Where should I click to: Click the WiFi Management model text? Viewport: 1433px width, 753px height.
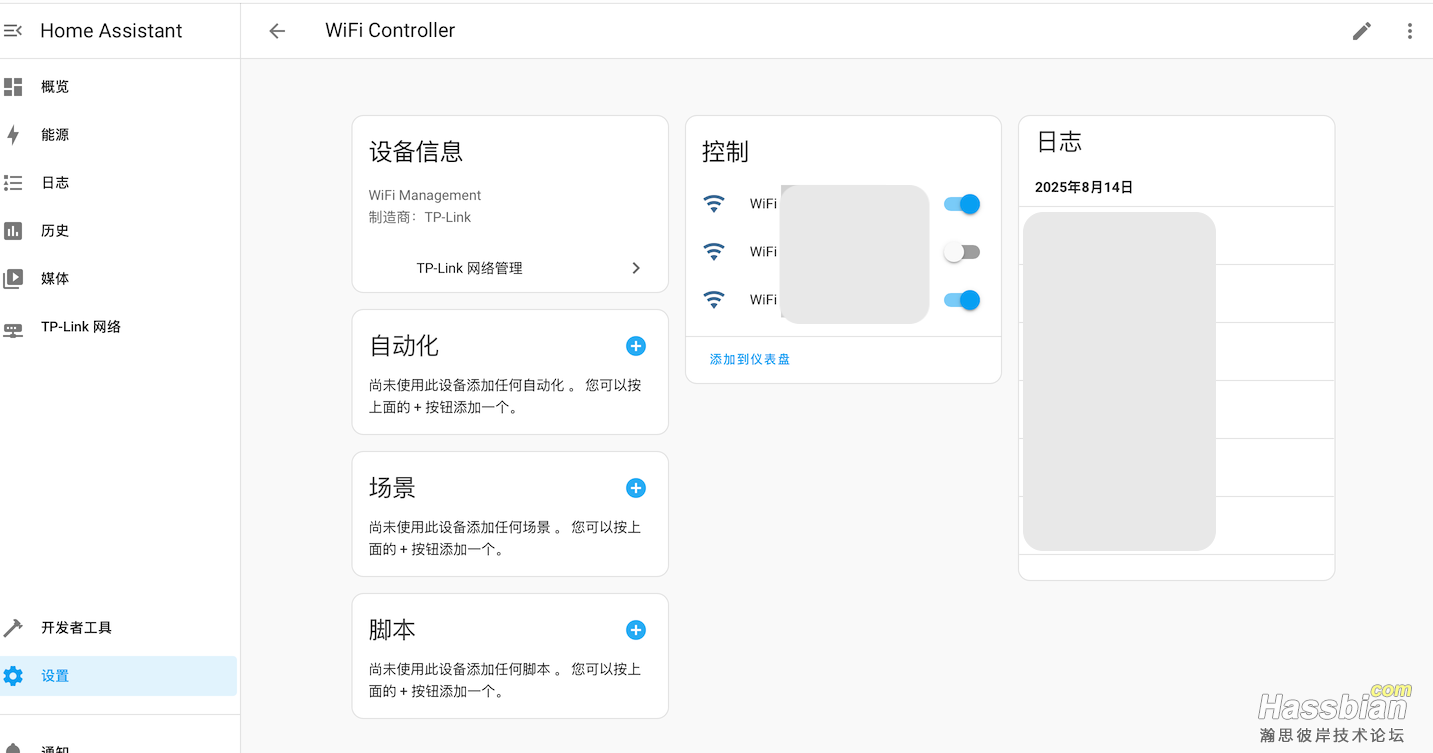coord(425,195)
